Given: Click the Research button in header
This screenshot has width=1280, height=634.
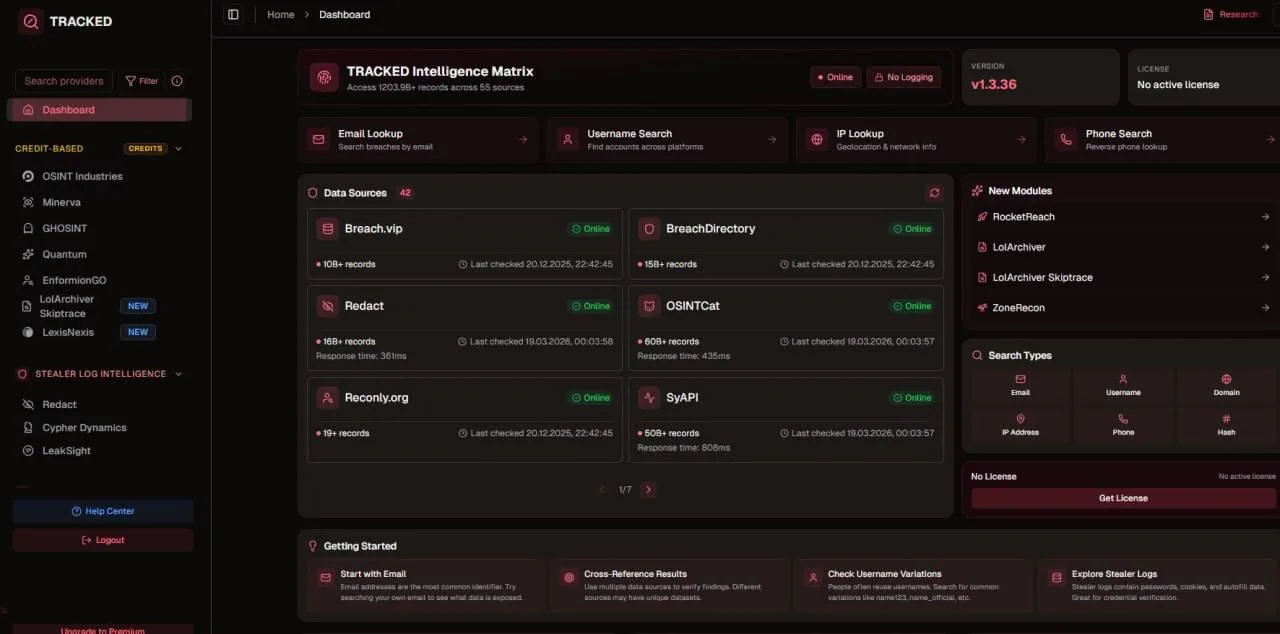Looking at the screenshot, I should pyautogui.click(x=1231, y=14).
